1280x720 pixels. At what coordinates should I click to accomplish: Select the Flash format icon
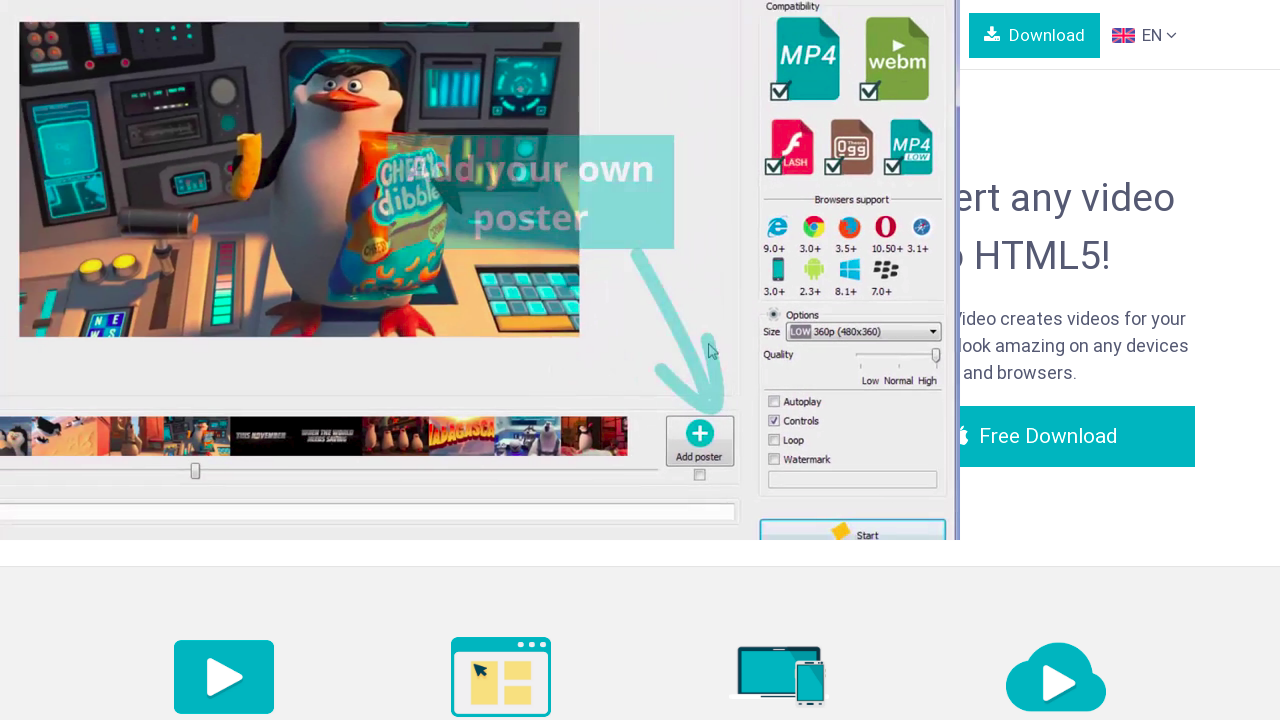tap(792, 146)
